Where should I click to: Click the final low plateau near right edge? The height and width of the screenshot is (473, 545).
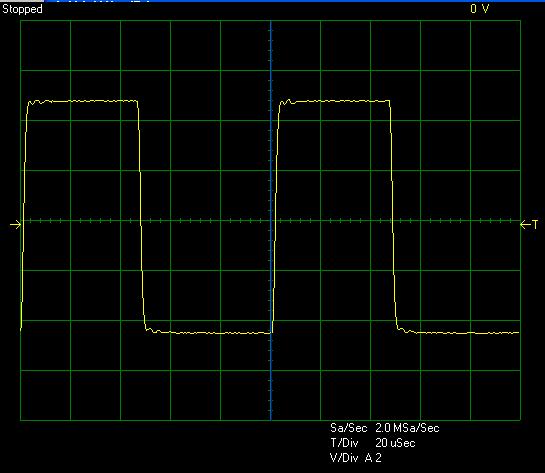tap(459, 333)
